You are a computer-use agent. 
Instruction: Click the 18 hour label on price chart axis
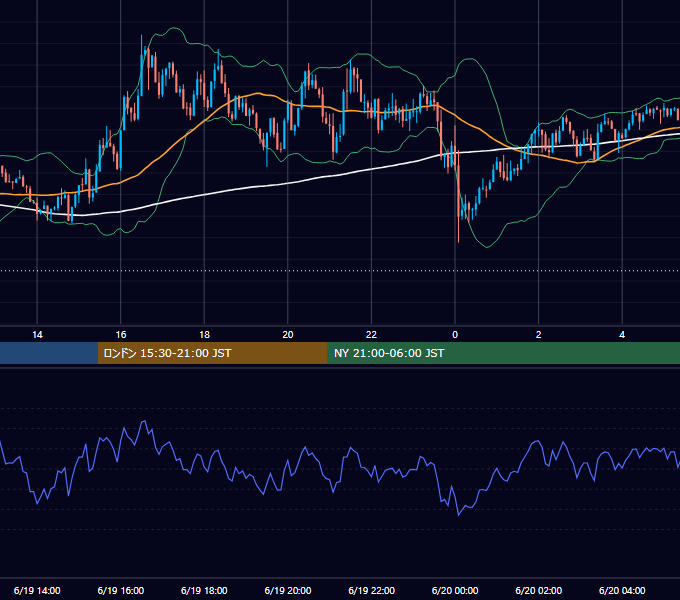coord(204,335)
